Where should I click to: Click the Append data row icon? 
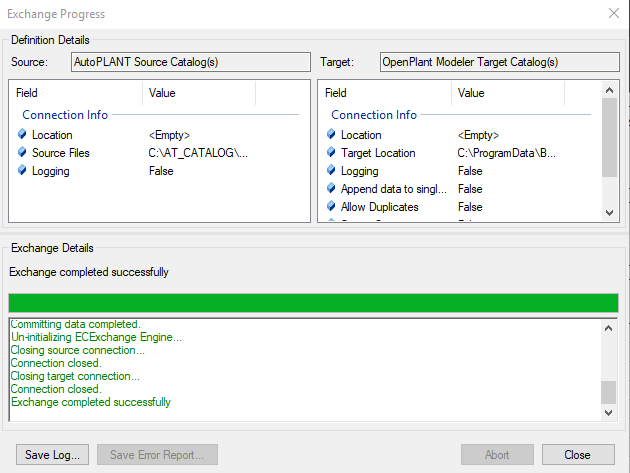(x=331, y=188)
